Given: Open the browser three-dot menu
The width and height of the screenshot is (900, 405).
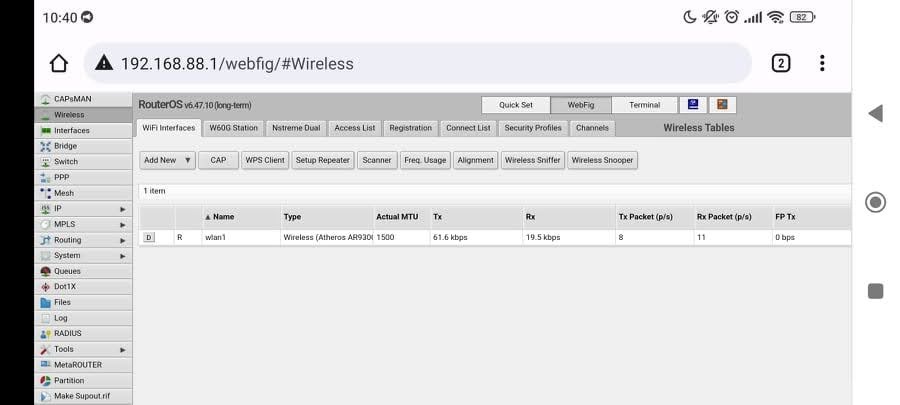Looking at the screenshot, I should [822, 63].
